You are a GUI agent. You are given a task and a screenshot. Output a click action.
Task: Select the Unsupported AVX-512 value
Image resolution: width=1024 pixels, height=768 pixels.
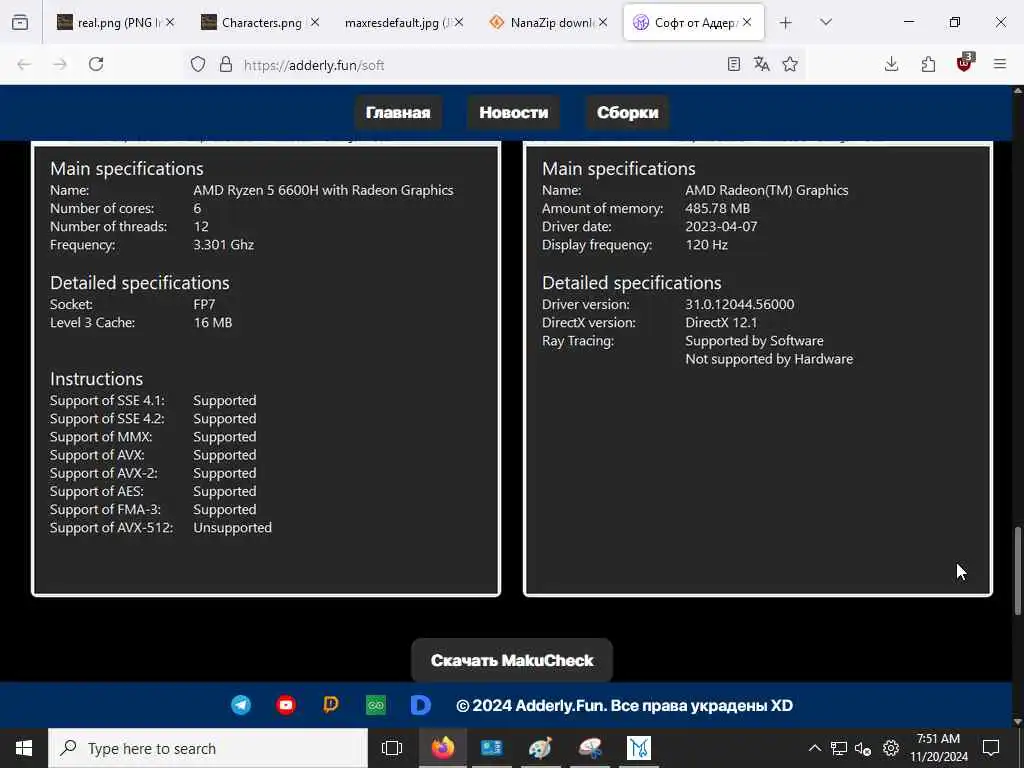[x=232, y=528]
